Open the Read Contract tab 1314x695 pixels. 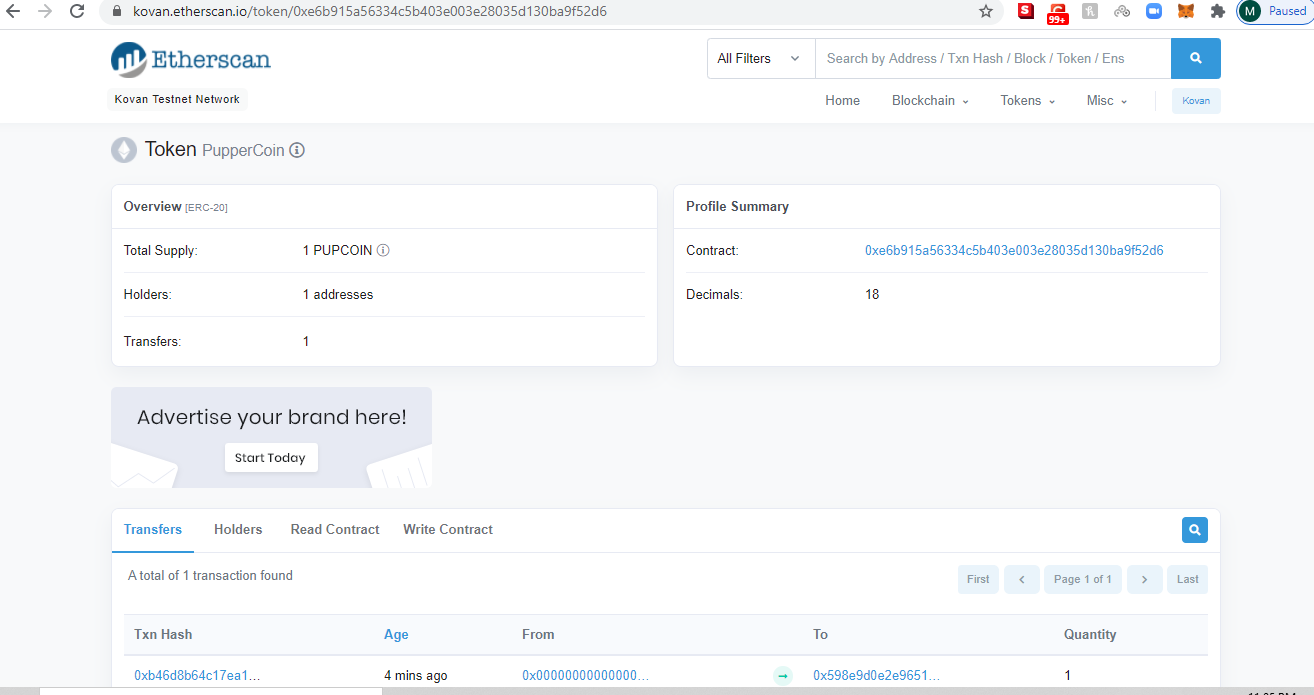(335, 530)
